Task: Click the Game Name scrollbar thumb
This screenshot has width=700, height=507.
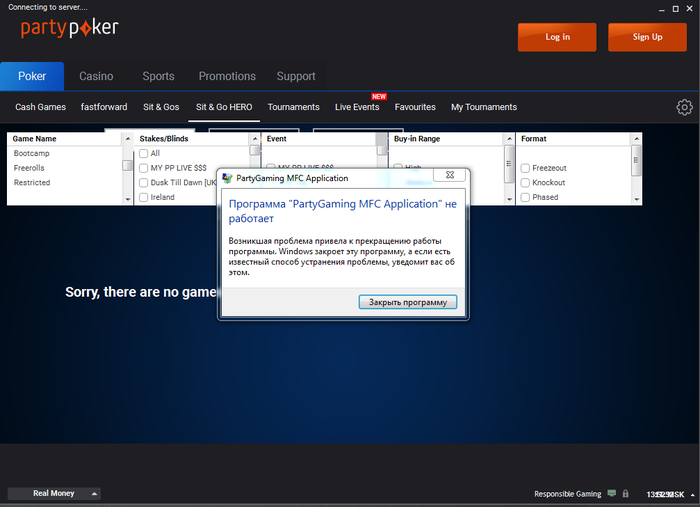Action: 128,166
